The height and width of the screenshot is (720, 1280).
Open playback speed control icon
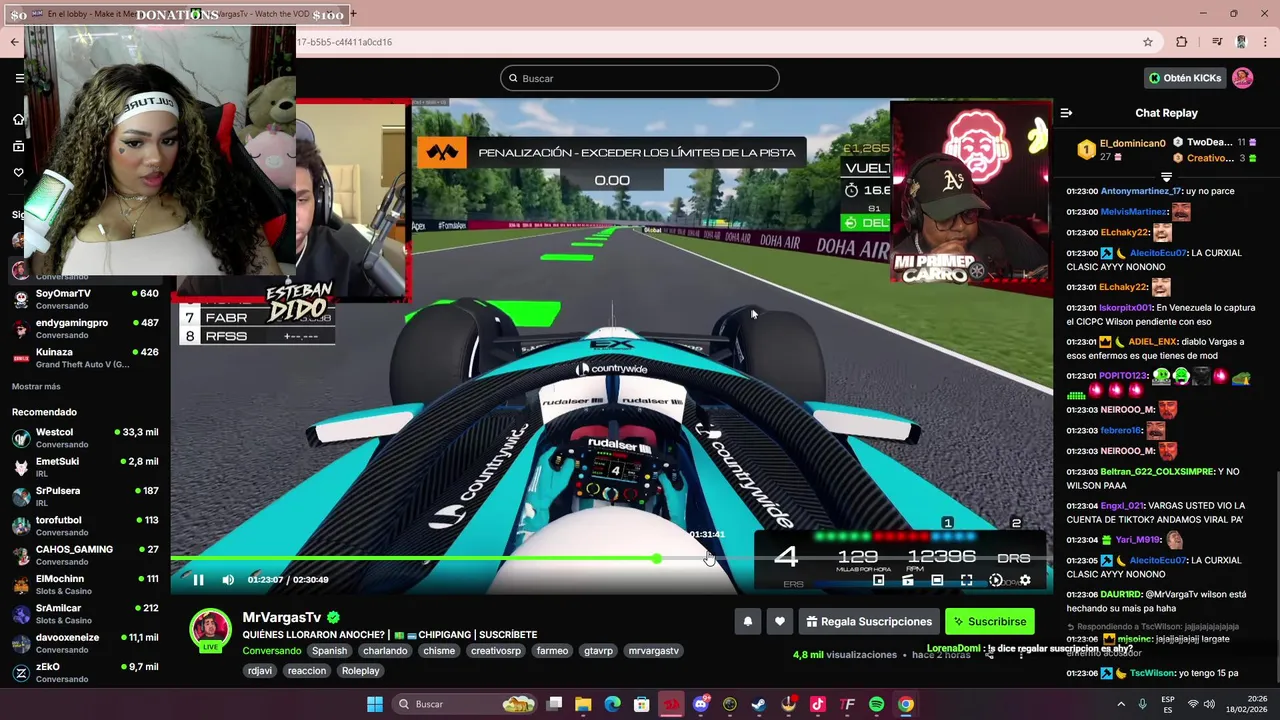996,580
